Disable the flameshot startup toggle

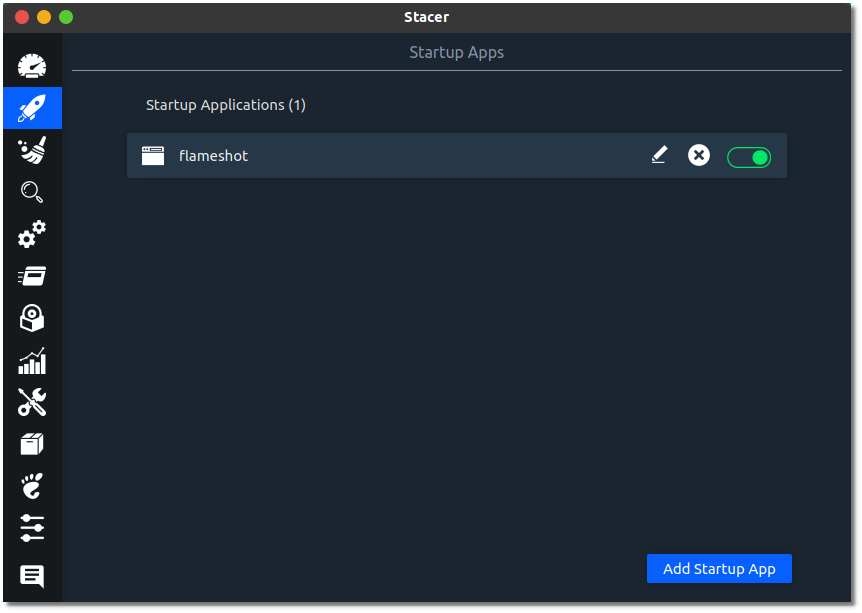coord(749,157)
